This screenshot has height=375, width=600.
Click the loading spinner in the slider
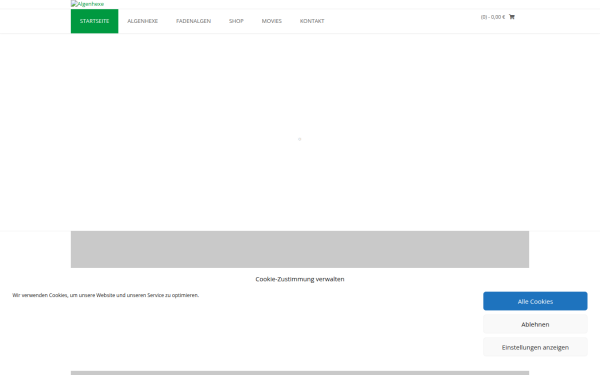[300, 139]
